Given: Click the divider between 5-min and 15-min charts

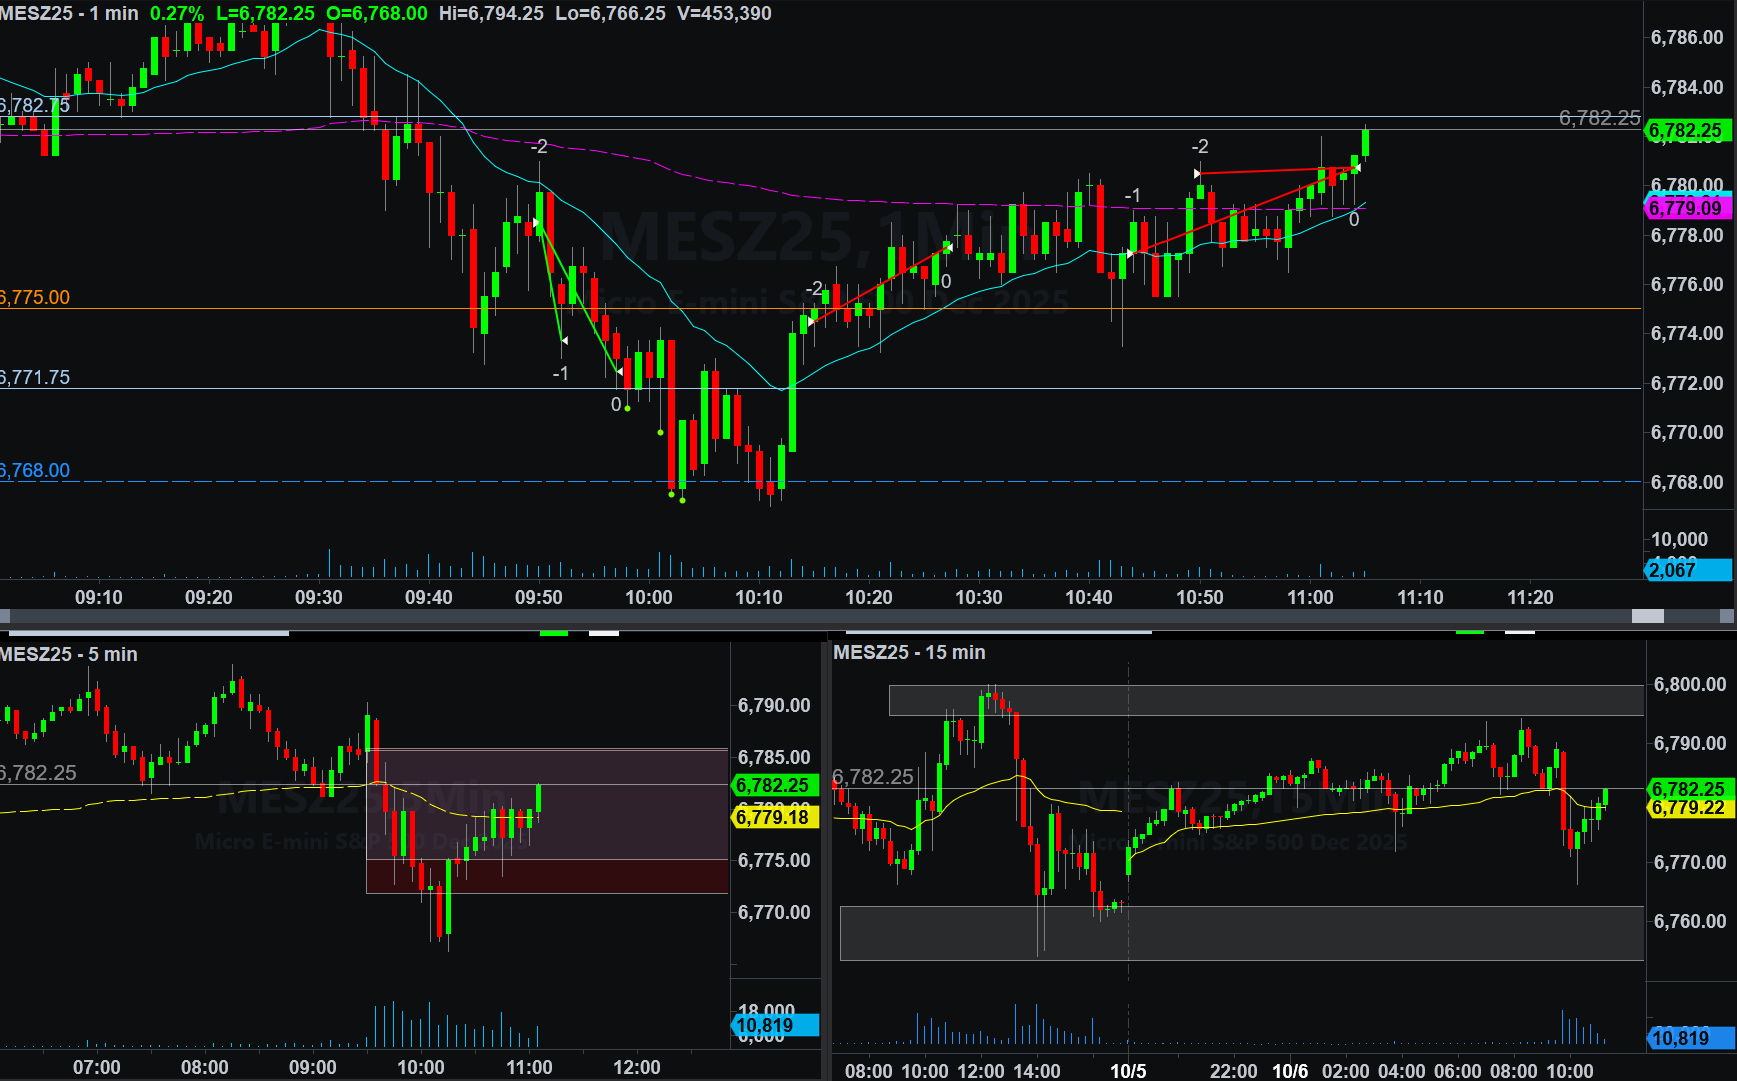Looking at the screenshot, I should [826, 860].
